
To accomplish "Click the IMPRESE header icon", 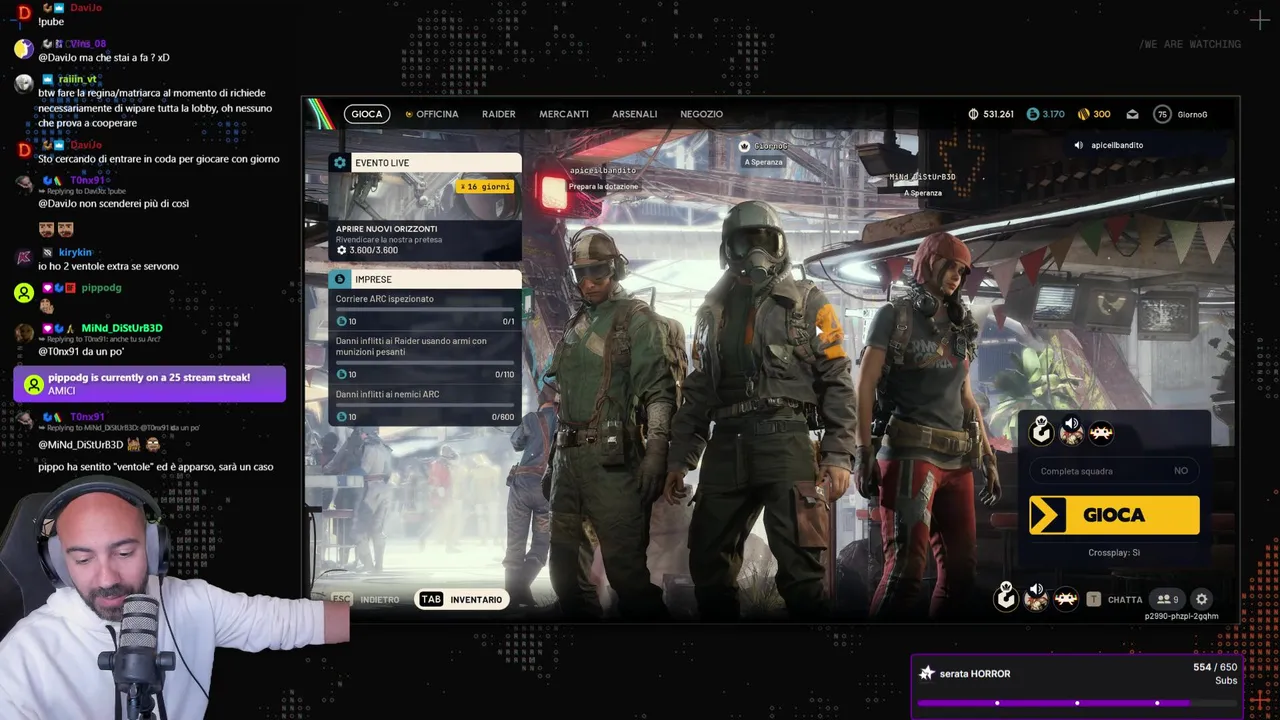I will 340,279.
